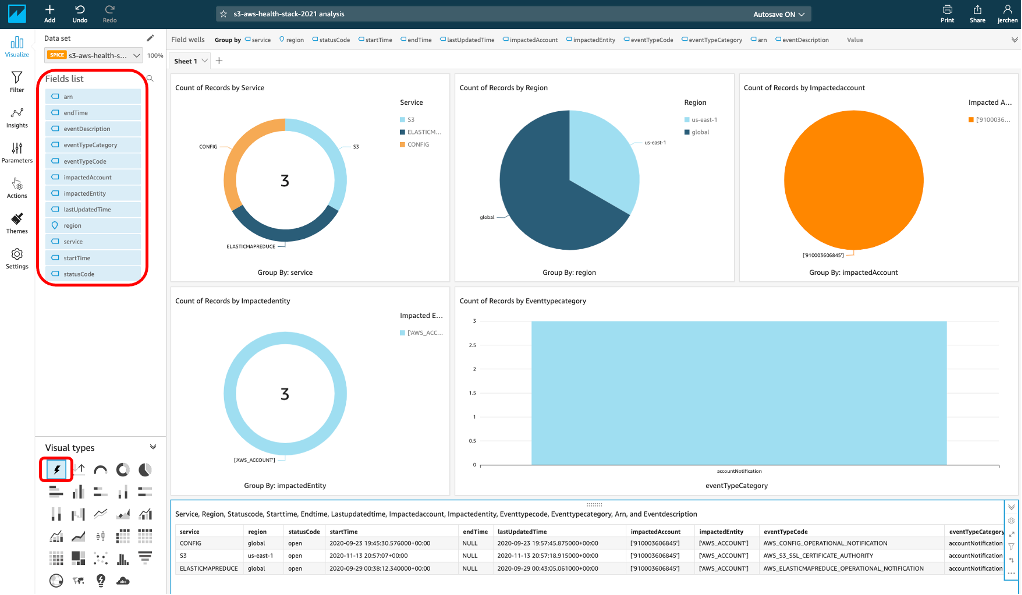Choose the lightbulb insight visual type

pyautogui.click(x=100, y=580)
